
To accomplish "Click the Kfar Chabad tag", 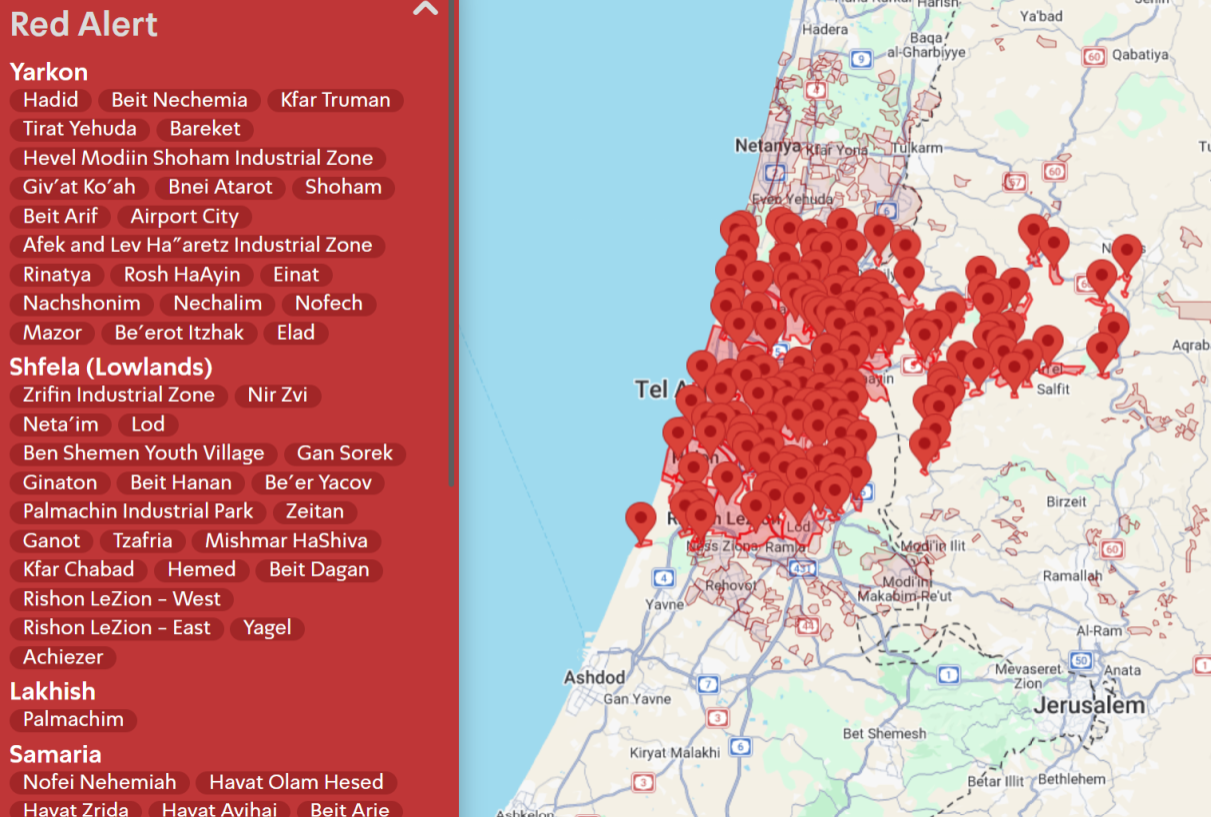I will pyautogui.click(x=79, y=569).
